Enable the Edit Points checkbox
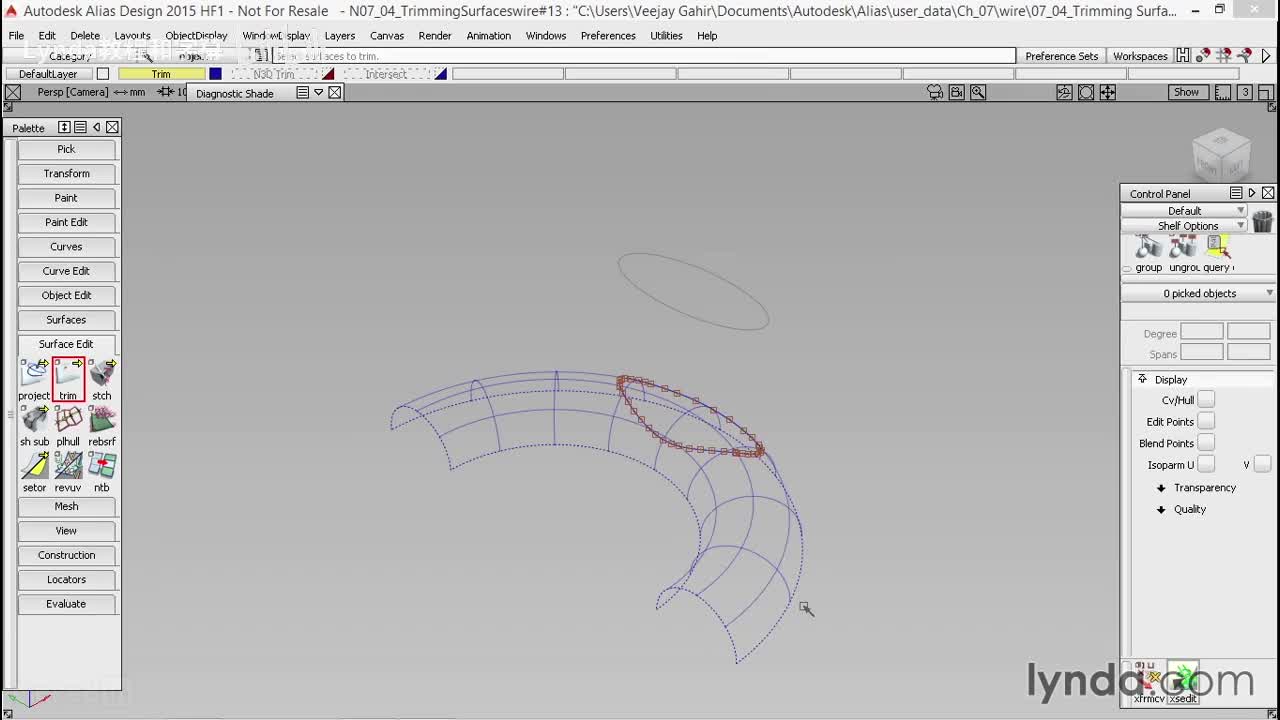 point(1206,422)
